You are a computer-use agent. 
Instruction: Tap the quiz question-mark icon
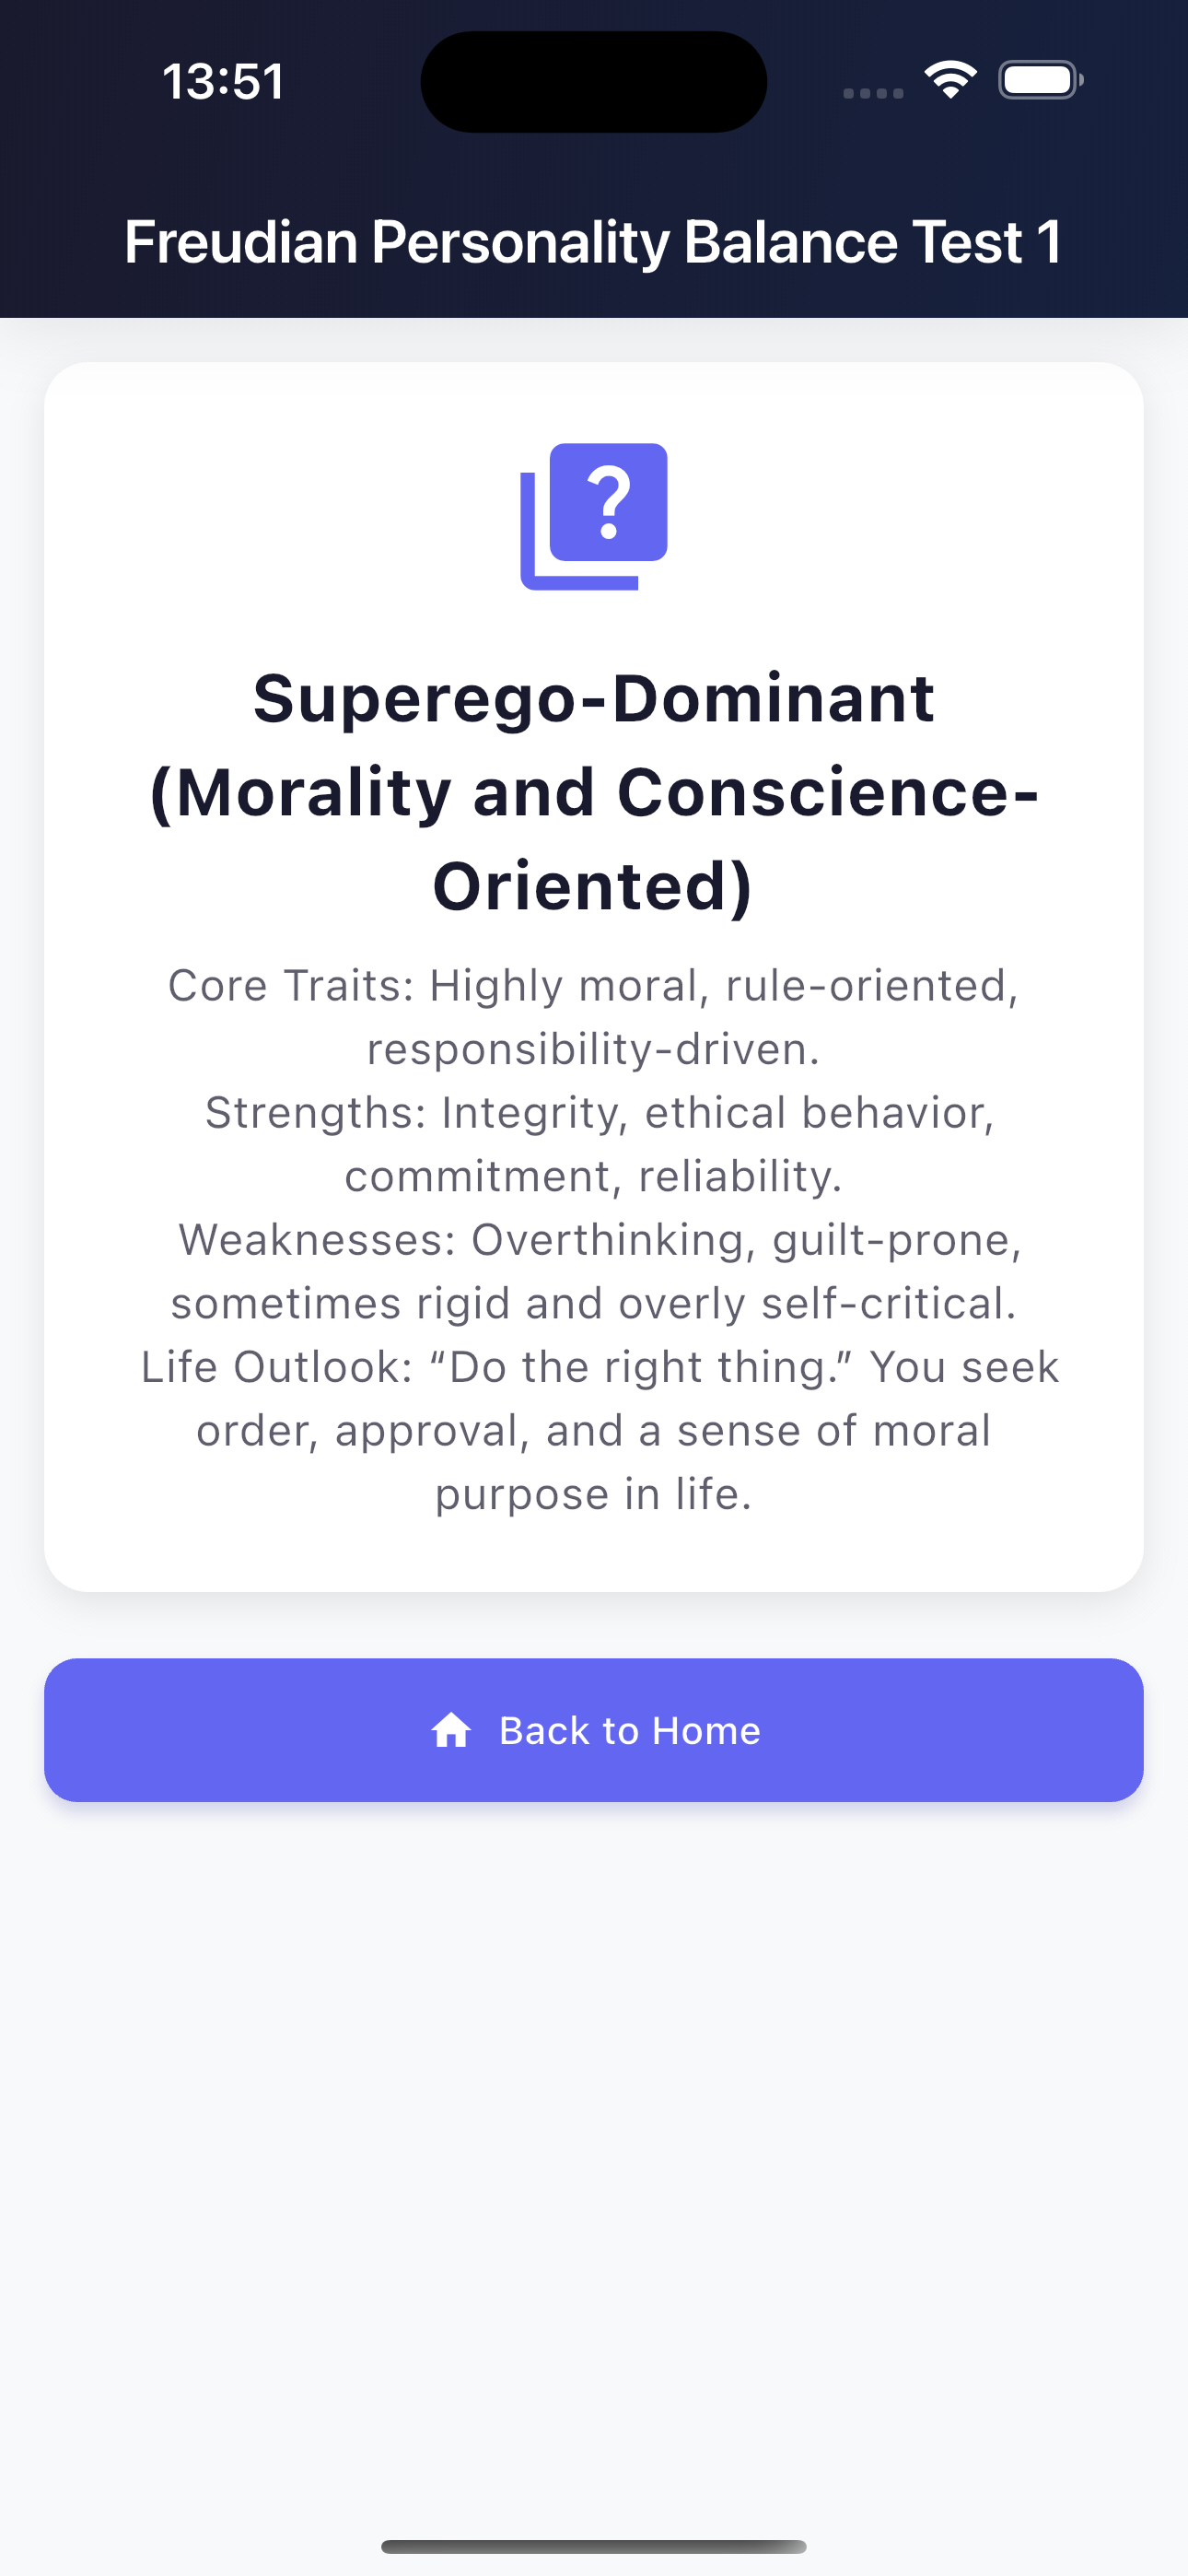pos(594,516)
